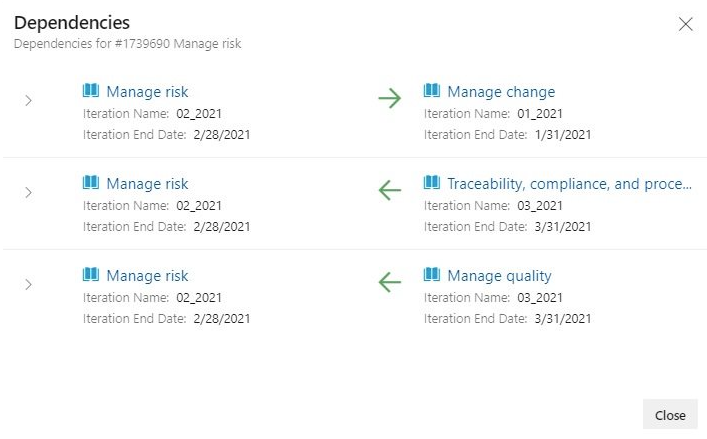Screen dimensions: 707x439
Task: Open Manage risk link in Traceability row
Action: point(147,184)
